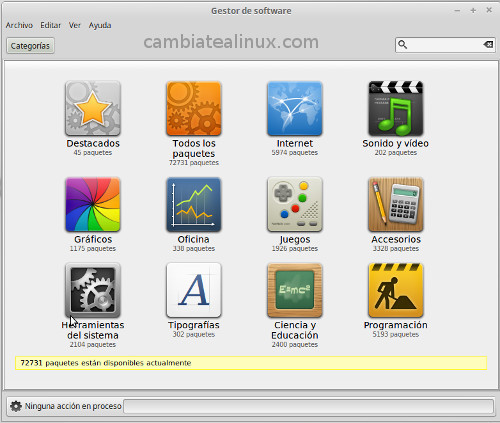This screenshot has height=423, width=500.
Task: Click the '2104 paquetes' count text
Action: pos(93,345)
